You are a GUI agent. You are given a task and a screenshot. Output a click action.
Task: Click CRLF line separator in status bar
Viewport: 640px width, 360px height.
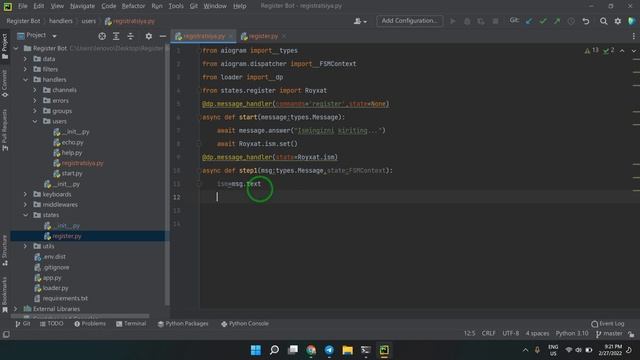pyautogui.click(x=488, y=333)
